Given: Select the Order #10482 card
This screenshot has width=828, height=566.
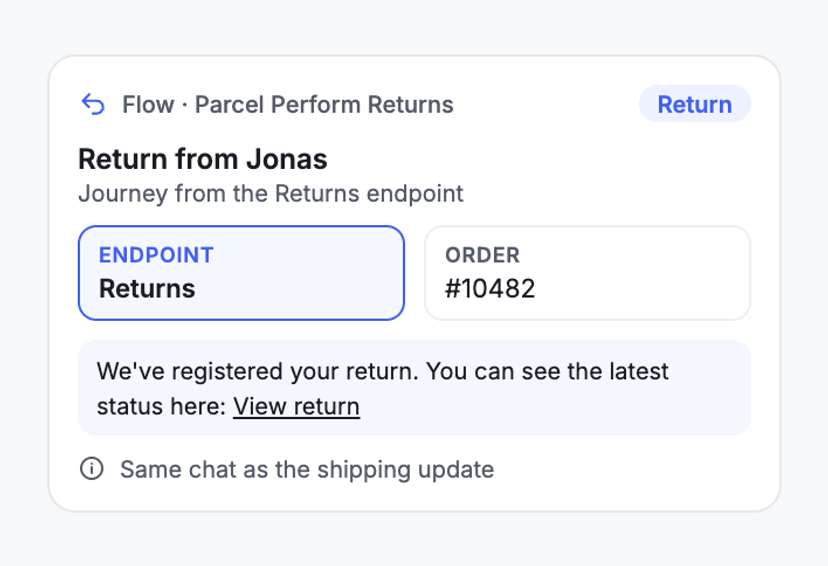Looking at the screenshot, I should (587, 273).
